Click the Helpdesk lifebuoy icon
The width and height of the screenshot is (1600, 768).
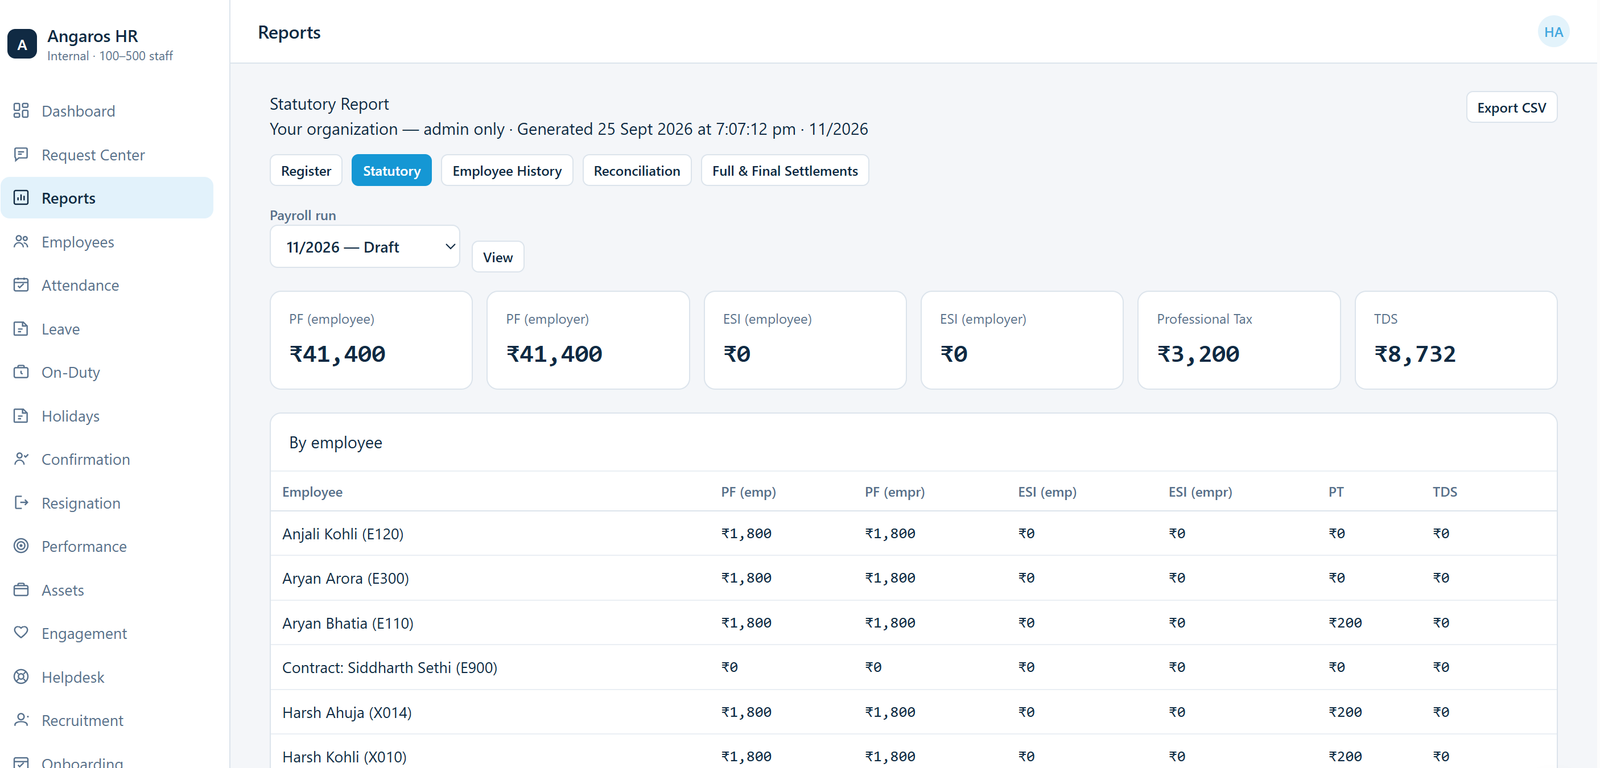point(21,677)
